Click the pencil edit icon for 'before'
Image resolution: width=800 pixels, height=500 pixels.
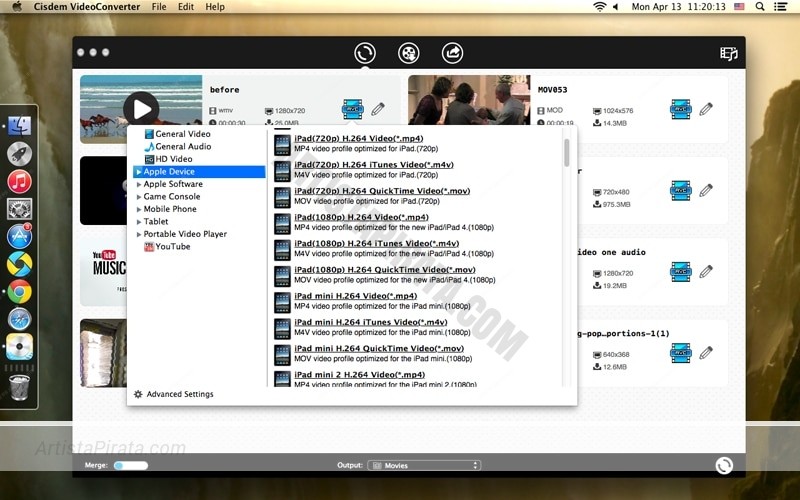point(378,109)
